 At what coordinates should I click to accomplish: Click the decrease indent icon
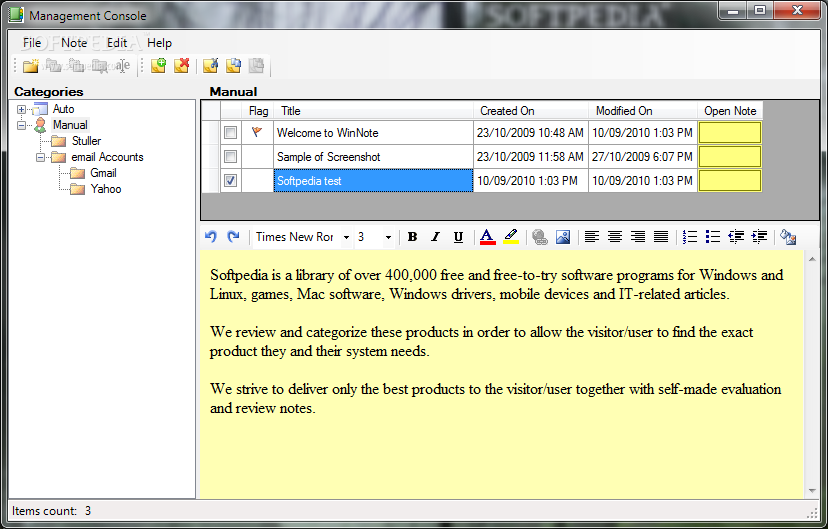click(x=736, y=237)
